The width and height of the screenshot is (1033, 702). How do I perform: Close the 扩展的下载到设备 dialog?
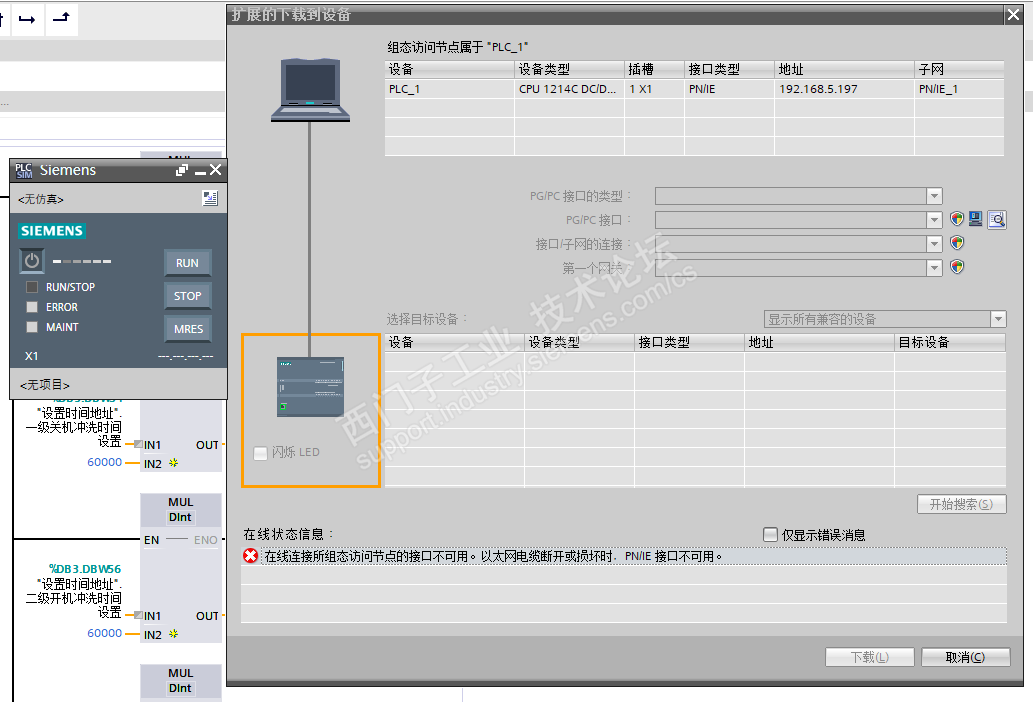[1013, 14]
